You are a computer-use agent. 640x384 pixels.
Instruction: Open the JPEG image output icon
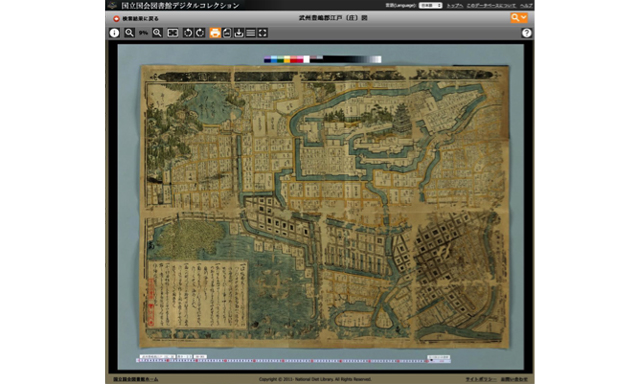point(227,33)
